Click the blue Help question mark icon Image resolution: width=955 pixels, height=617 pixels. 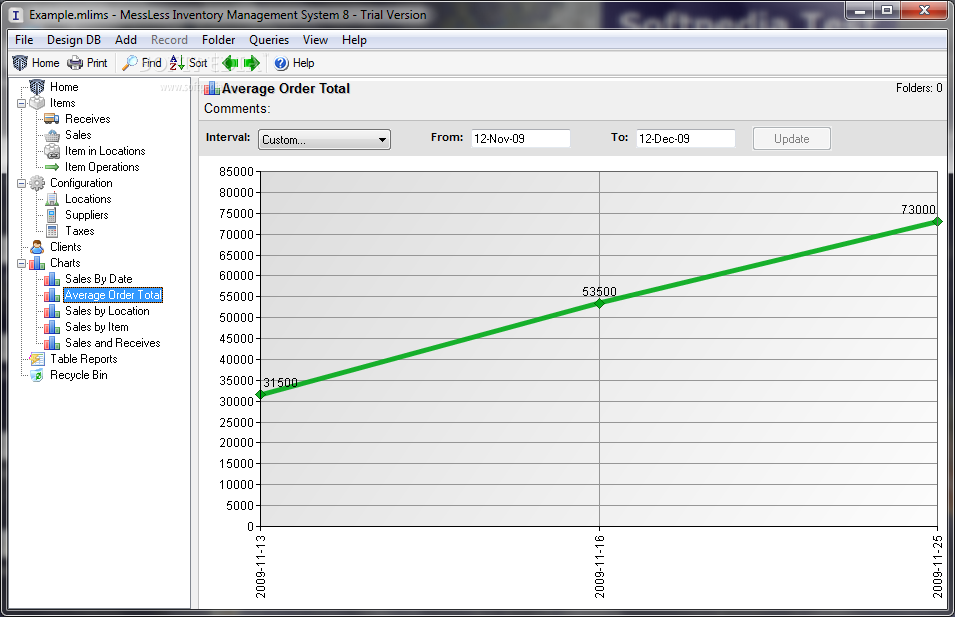point(281,63)
